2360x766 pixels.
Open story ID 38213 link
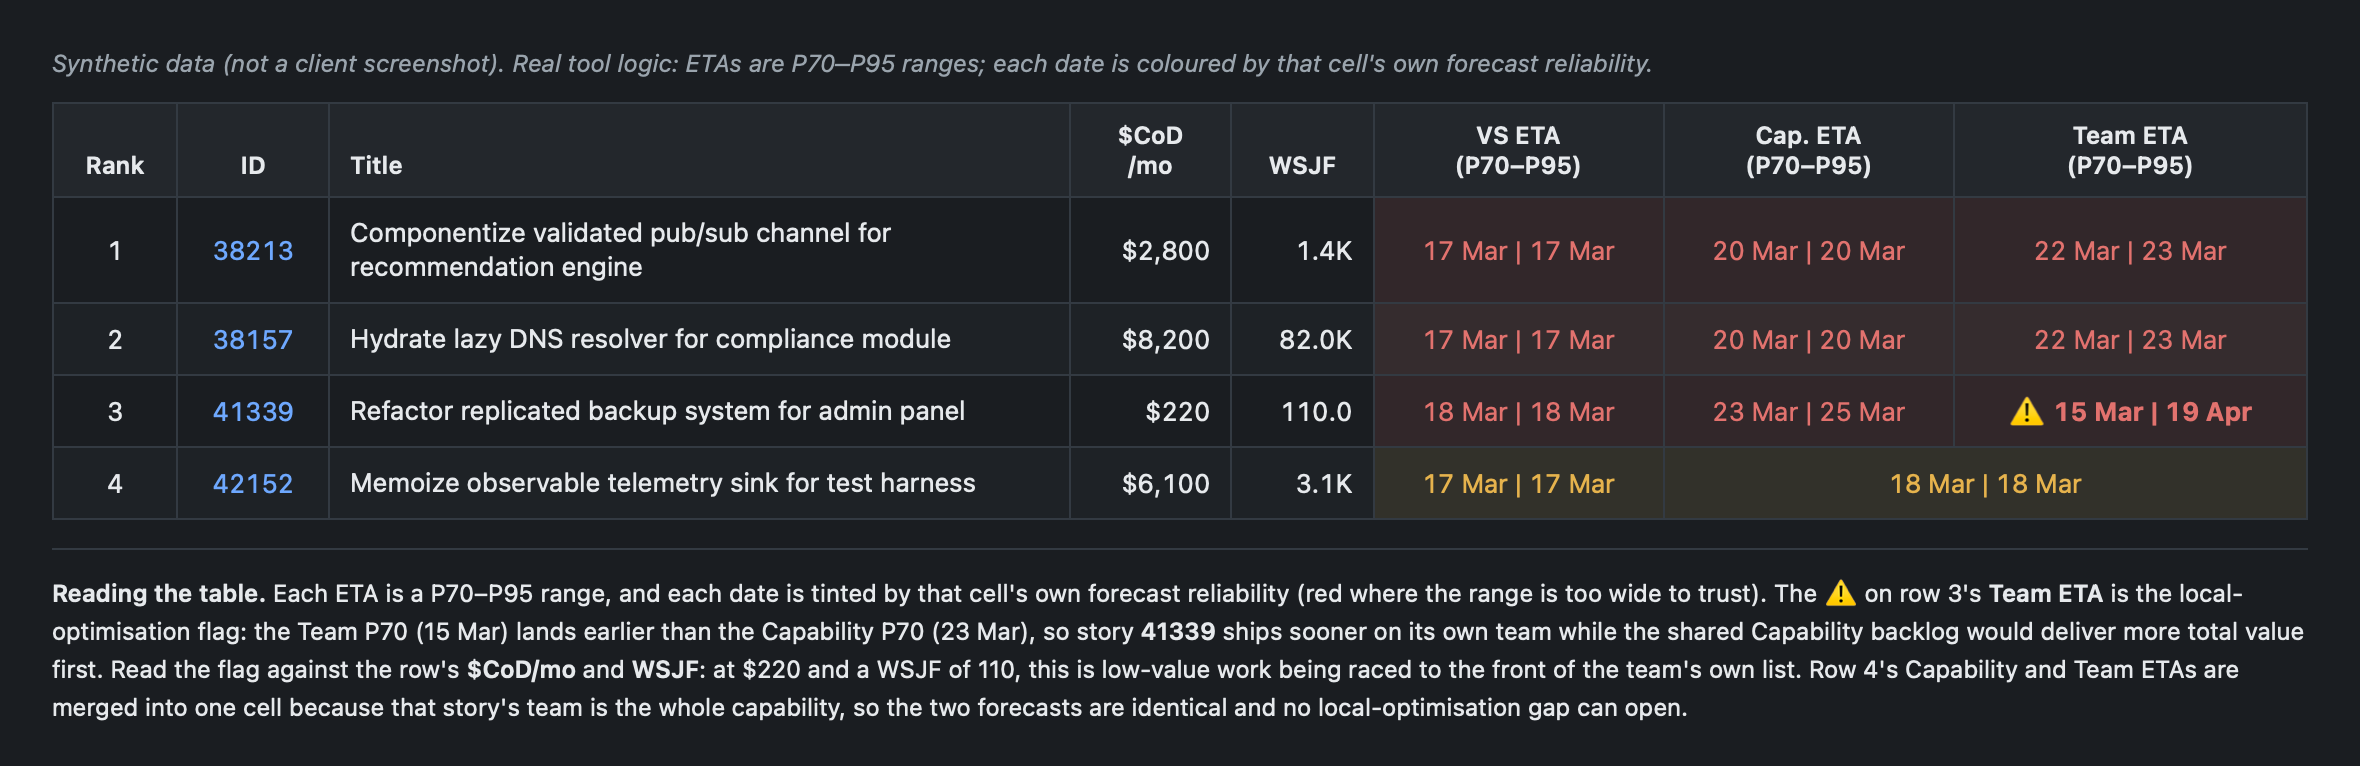tap(253, 251)
